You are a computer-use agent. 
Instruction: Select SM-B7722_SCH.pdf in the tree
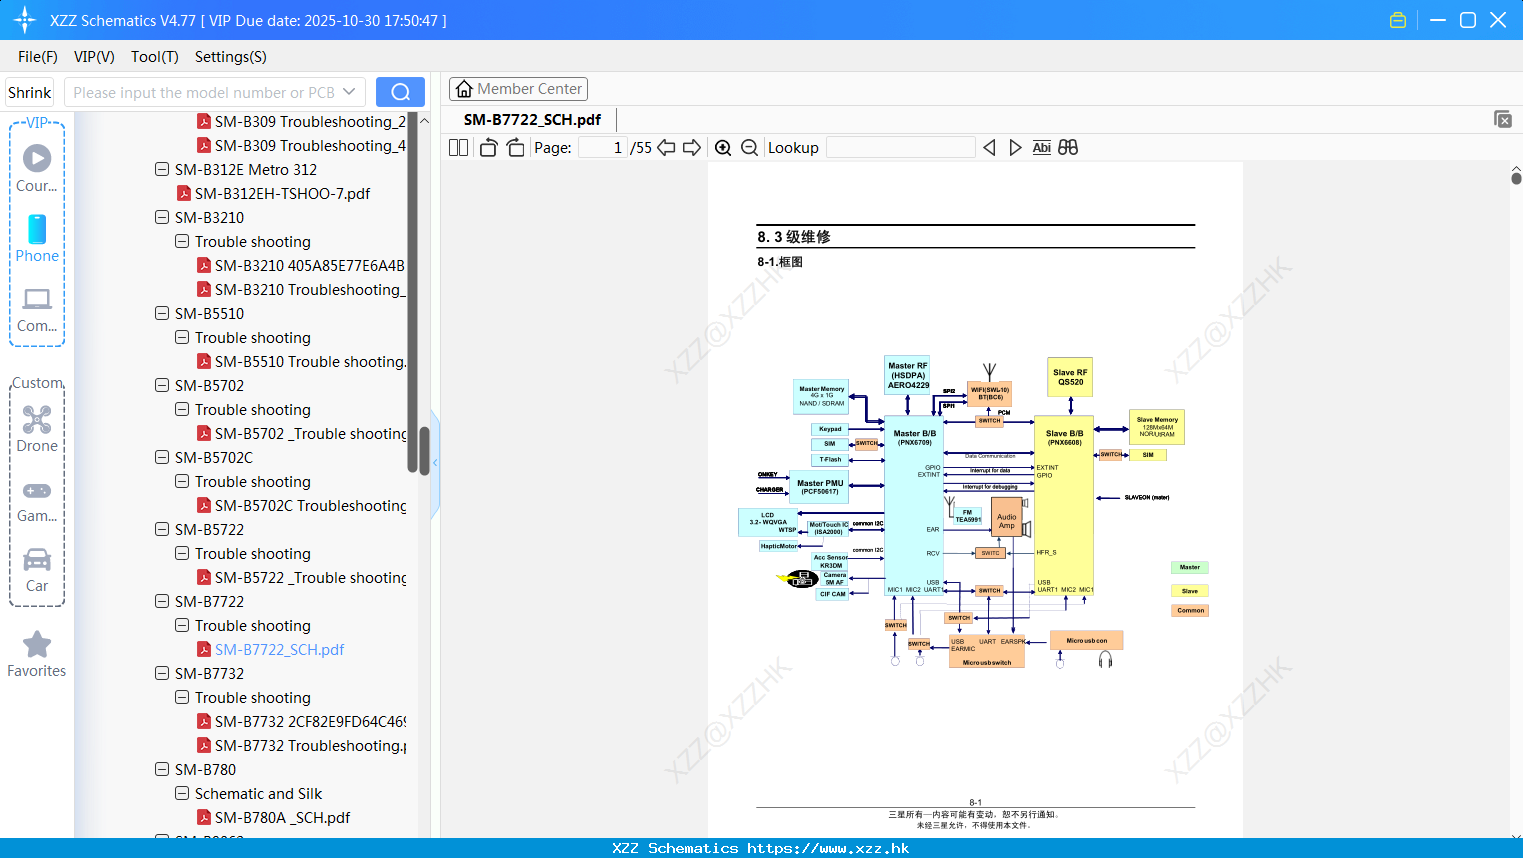point(270,649)
